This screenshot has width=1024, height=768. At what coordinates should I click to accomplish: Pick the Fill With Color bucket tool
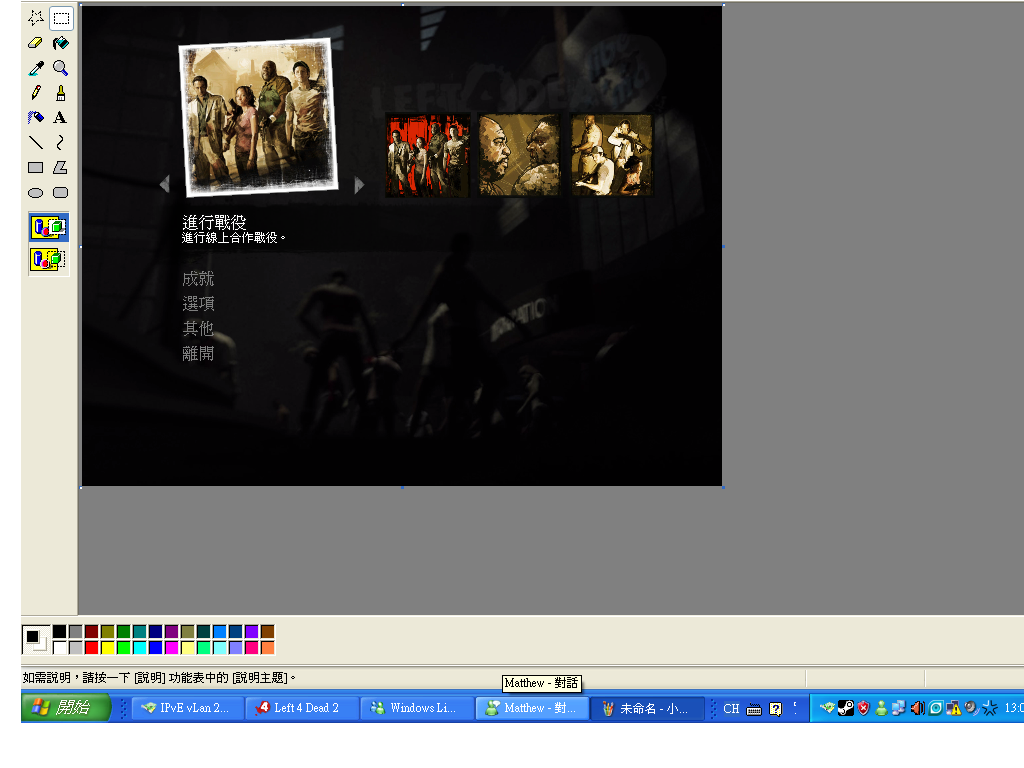point(61,43)
